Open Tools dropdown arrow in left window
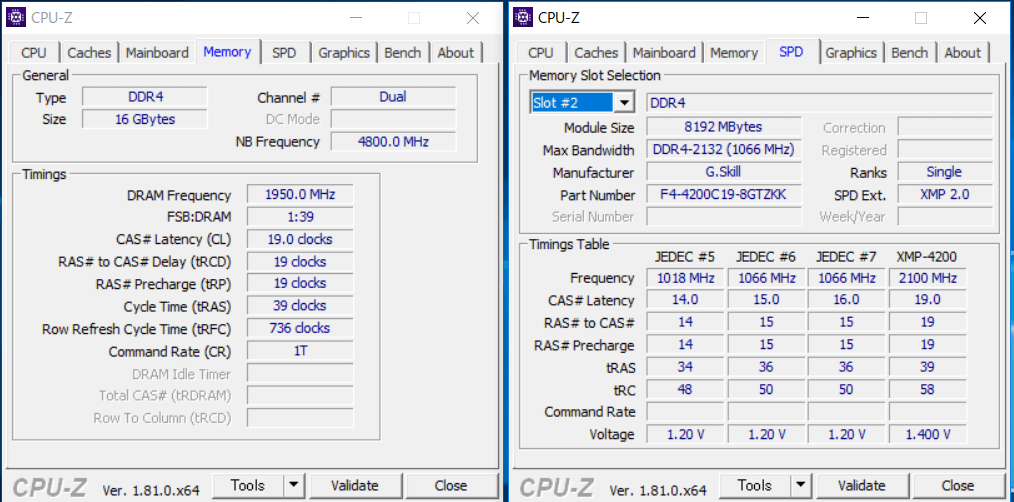 (293, 485)
